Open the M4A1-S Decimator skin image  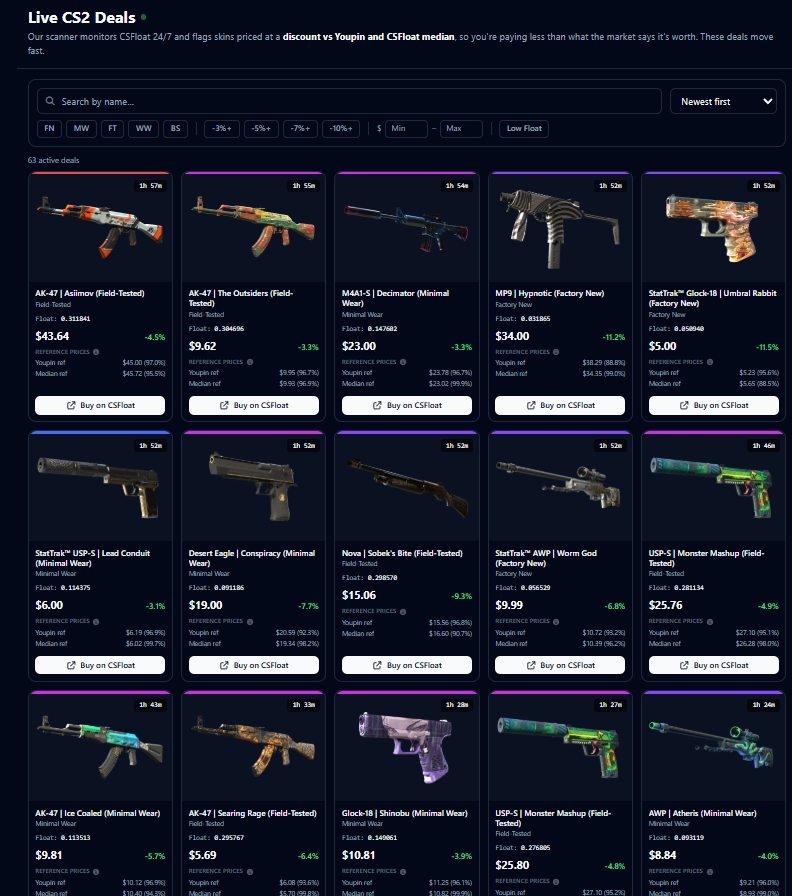click(407, 227)
